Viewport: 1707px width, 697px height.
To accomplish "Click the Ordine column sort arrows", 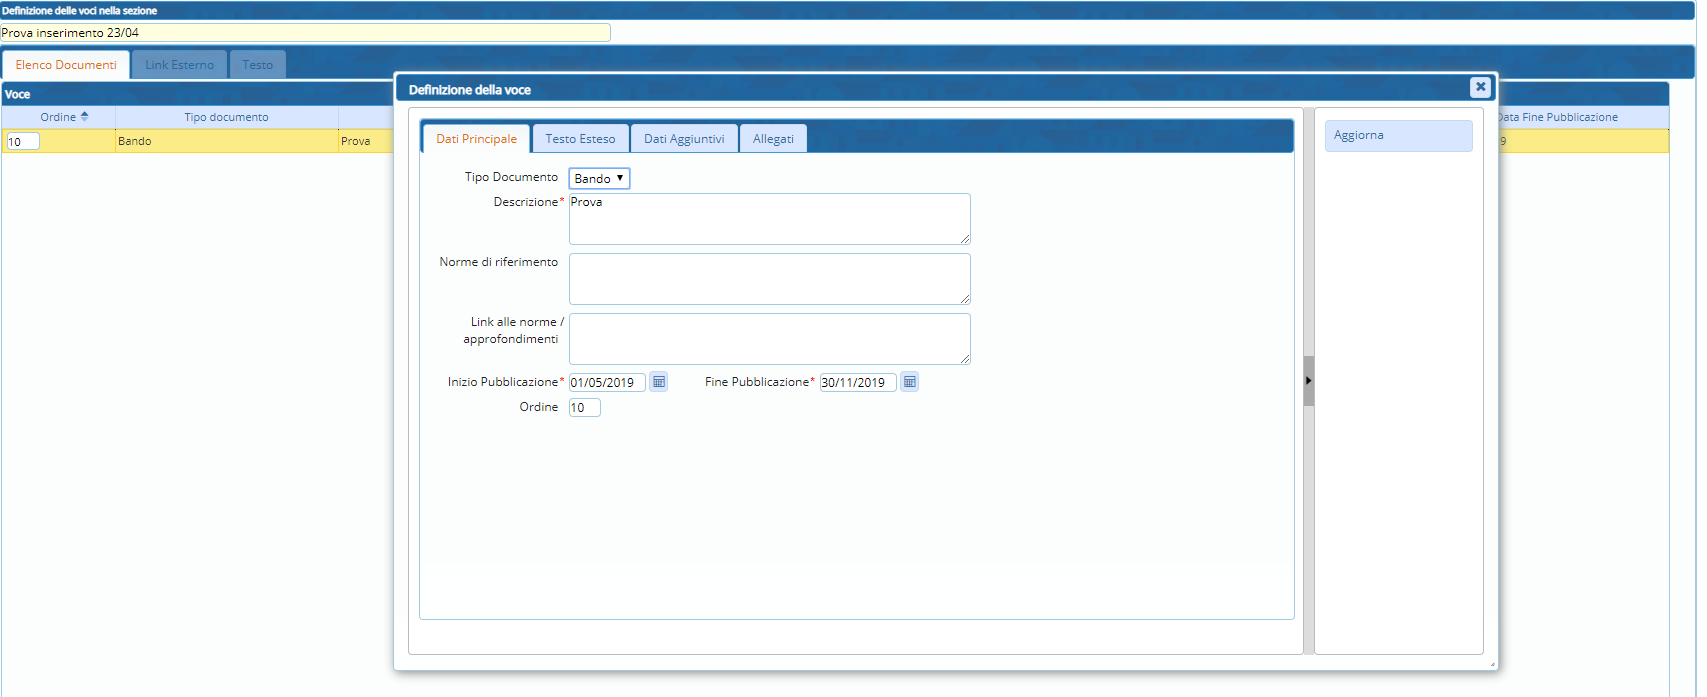I will pos(84,117).
